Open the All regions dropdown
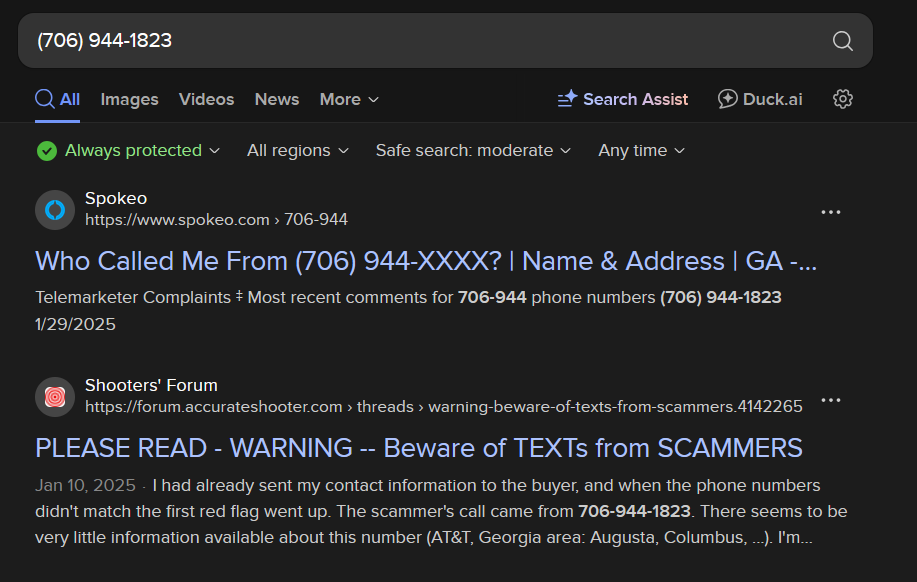Image resolution: width=917 pixels, height=582 pixels. point(298,151)
